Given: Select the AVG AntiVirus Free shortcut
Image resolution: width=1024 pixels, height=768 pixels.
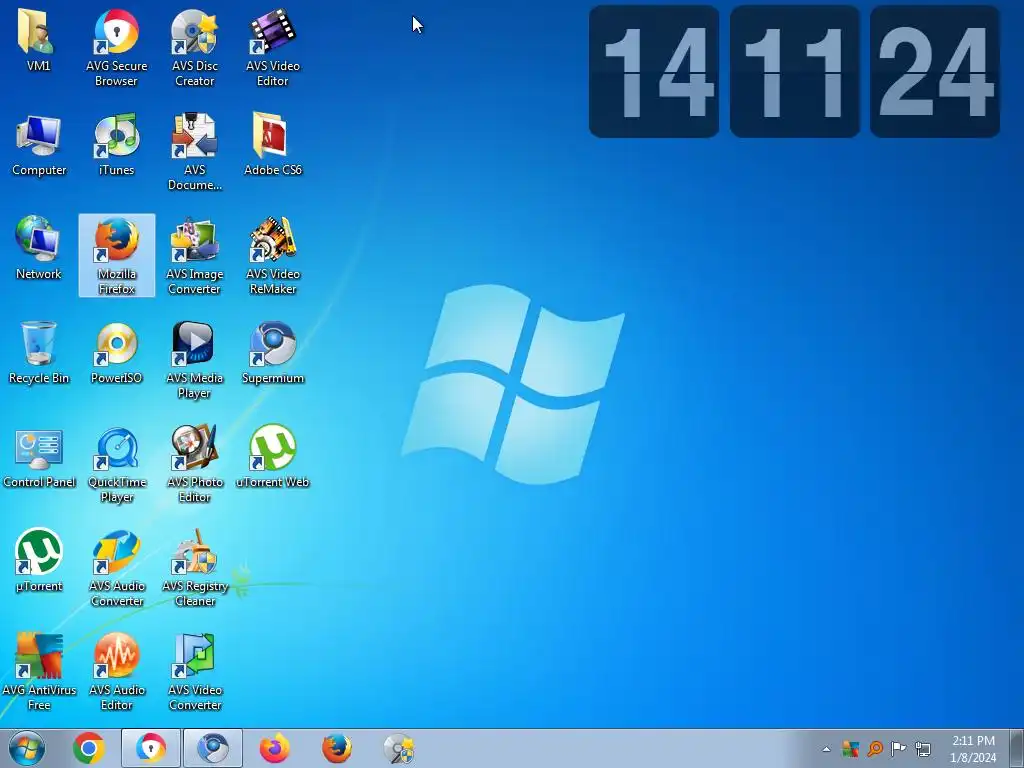Looking at the screenshot, I should click(39, 672).
